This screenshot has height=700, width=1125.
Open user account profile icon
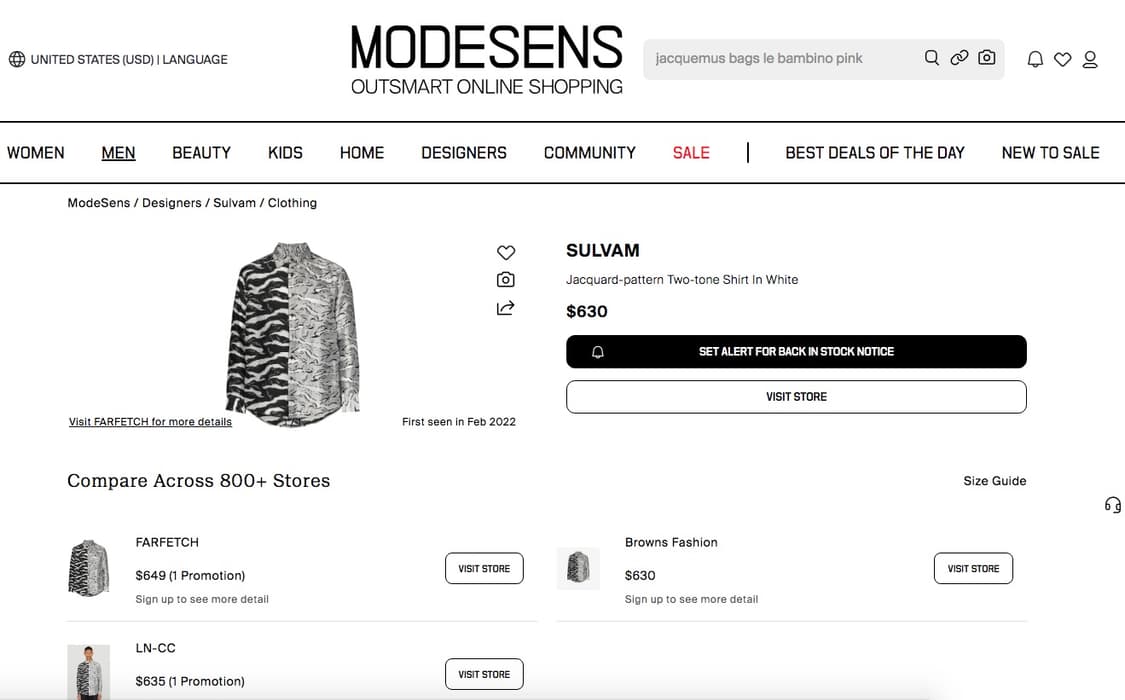[x=1090, y=60]
